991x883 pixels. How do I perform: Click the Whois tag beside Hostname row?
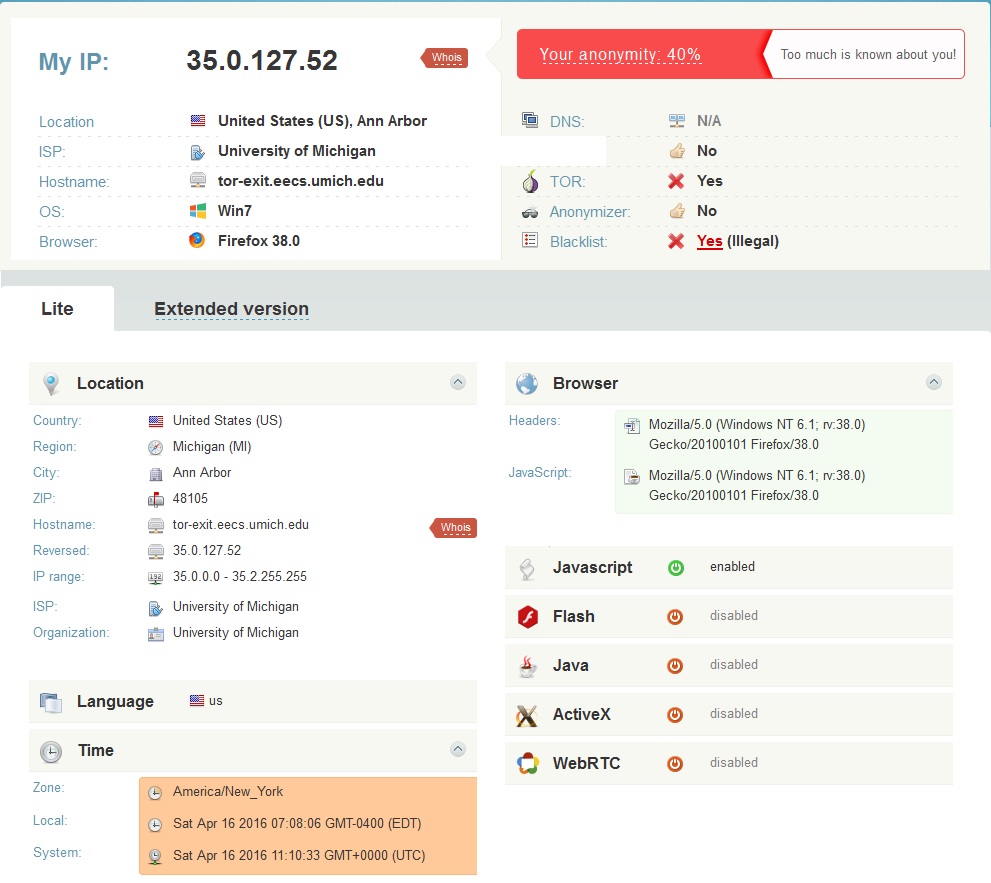[x=454, y=527]
